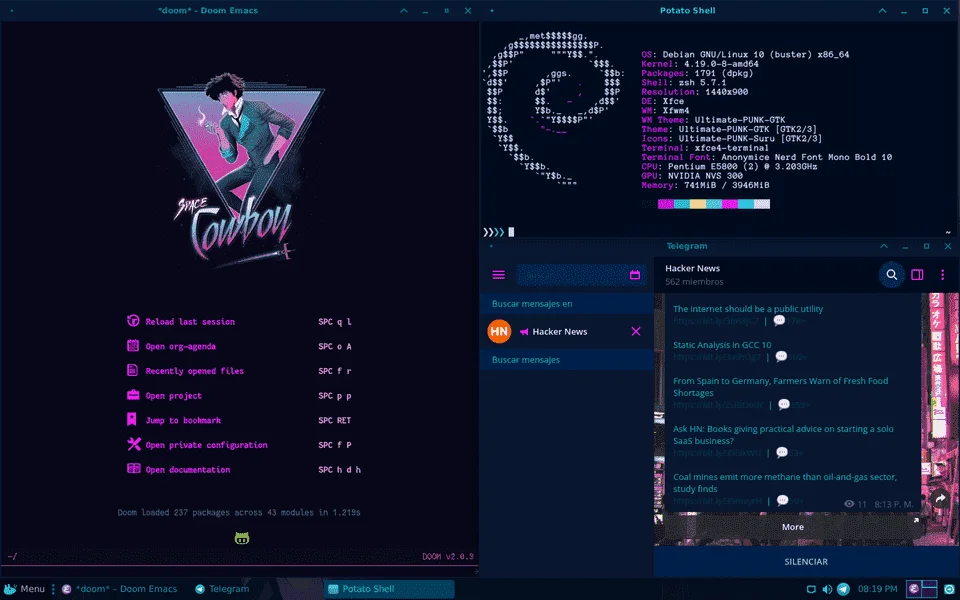Click 'Static Analysis in GCC 10' headline
The width and height of the screenshot is (960, 600).
(722, 345)
